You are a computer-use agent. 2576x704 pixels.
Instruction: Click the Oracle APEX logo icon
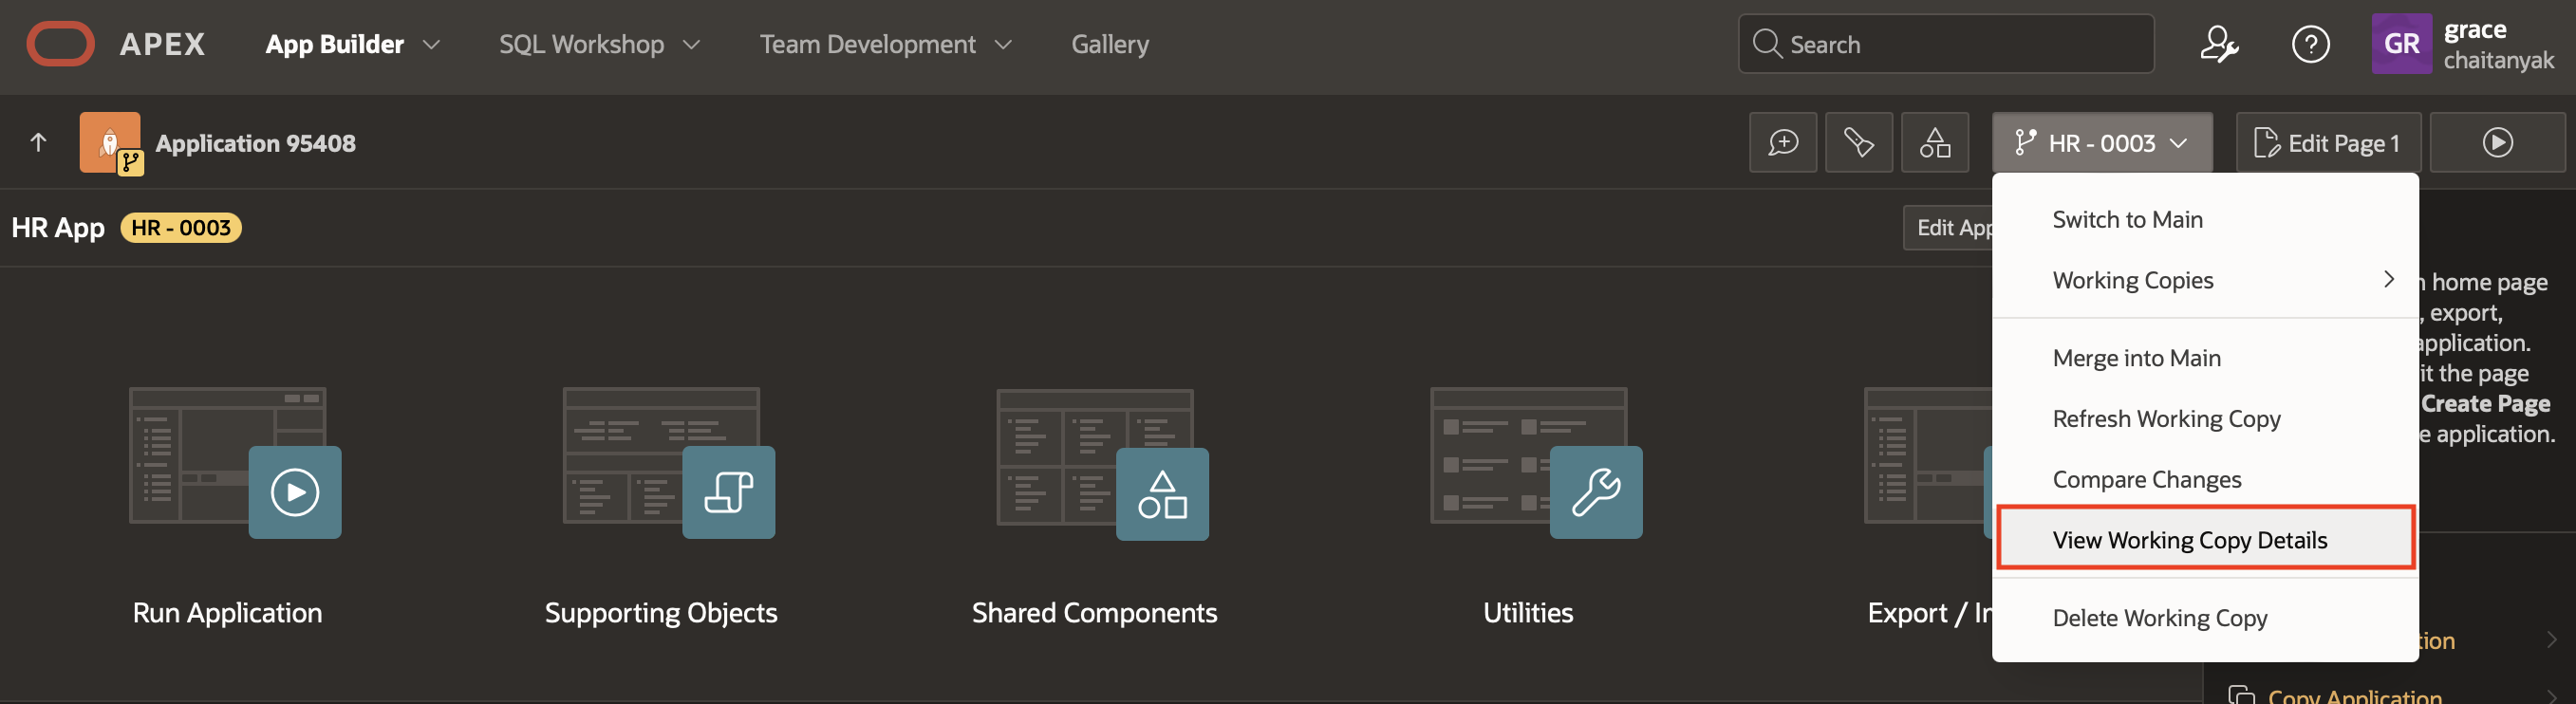coord(60,44)
